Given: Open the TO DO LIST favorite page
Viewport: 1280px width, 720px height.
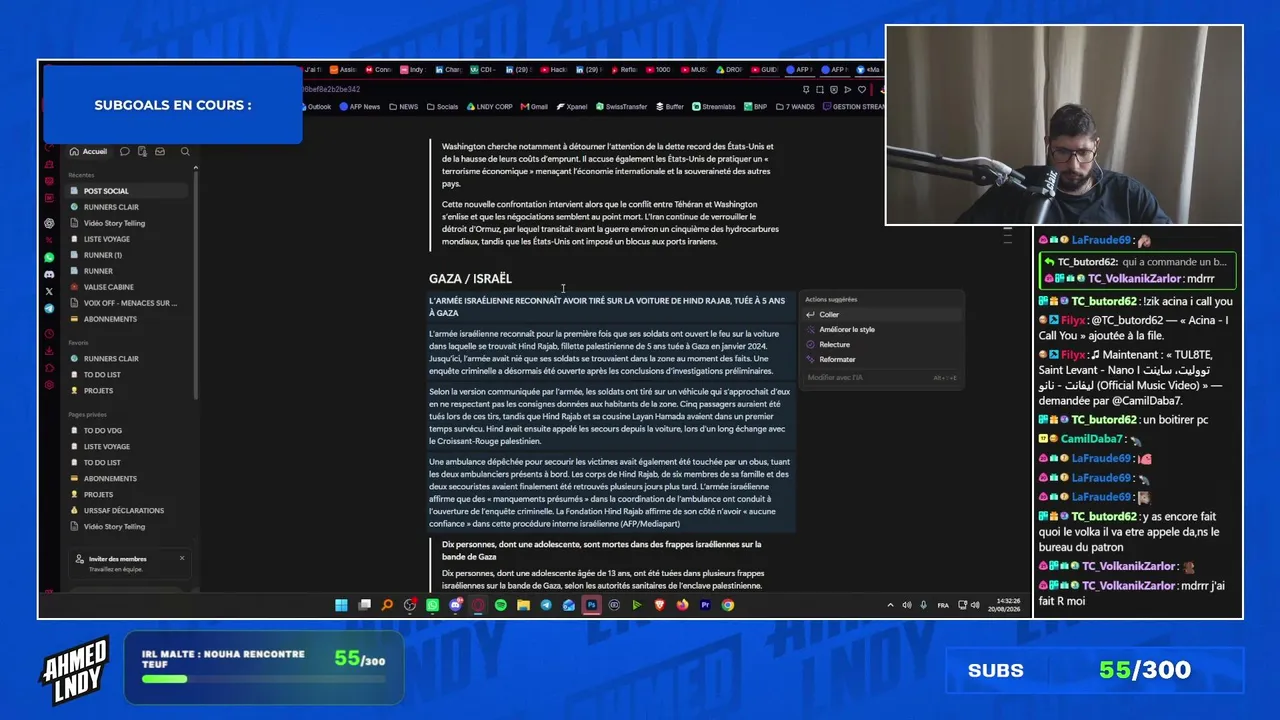Looking at the screenshot, I should pyautogui.click(x=128, y=375).
